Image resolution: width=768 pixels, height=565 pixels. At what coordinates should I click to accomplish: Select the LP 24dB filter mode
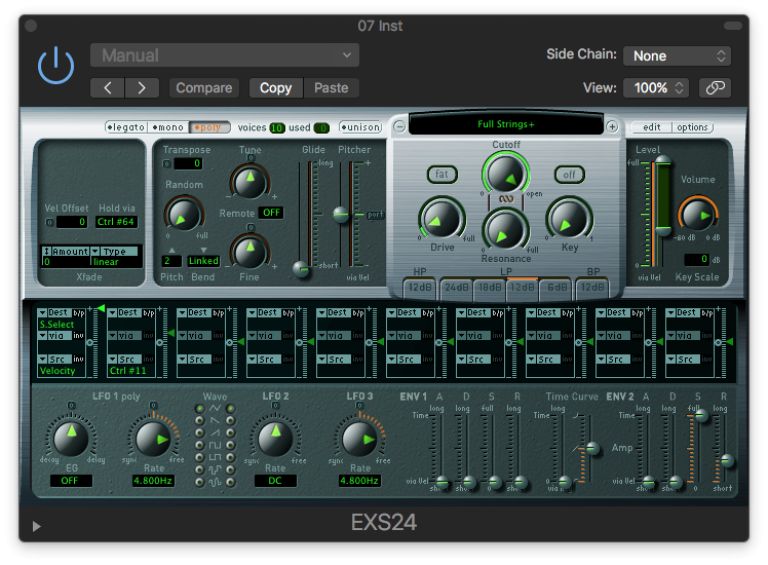(456, 287)
